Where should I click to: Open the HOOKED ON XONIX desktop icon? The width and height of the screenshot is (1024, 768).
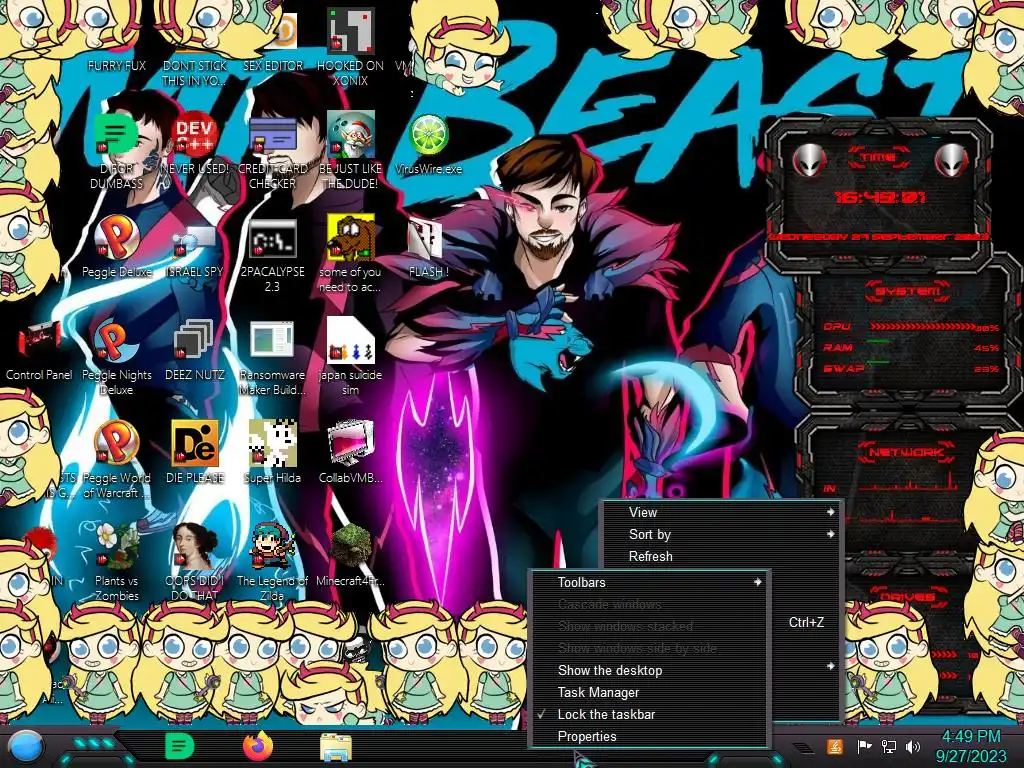(351, 31)
